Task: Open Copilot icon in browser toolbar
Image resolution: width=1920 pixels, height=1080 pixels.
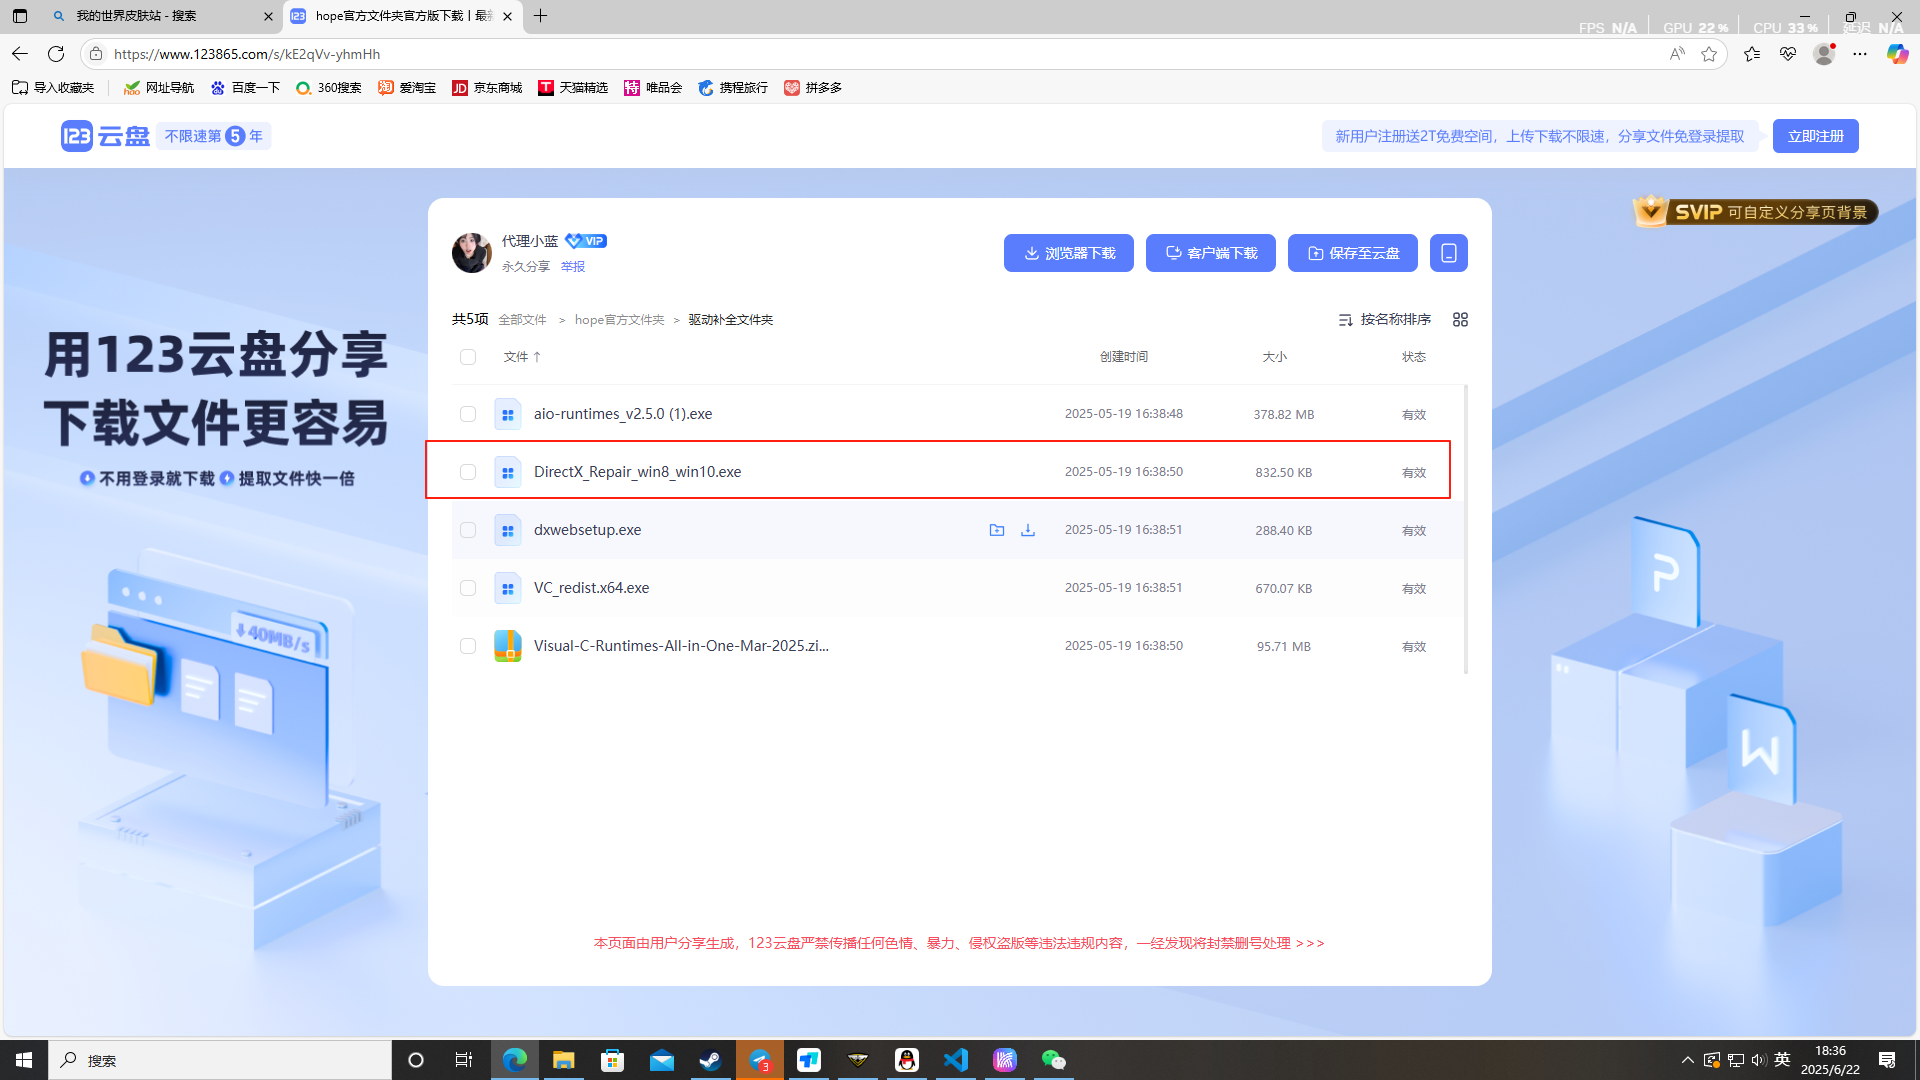Action: click(1897, 54)
